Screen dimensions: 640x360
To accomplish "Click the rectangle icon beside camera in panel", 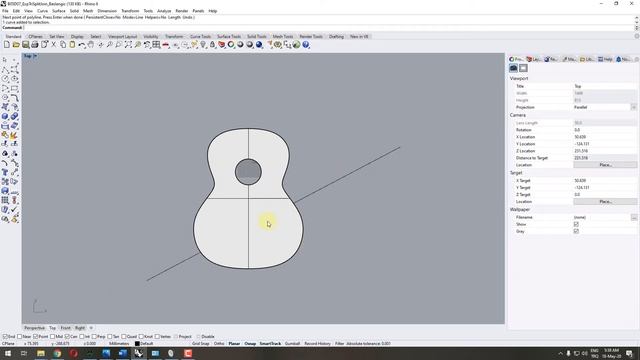I will pyautogui.click(x=523, y=68).
